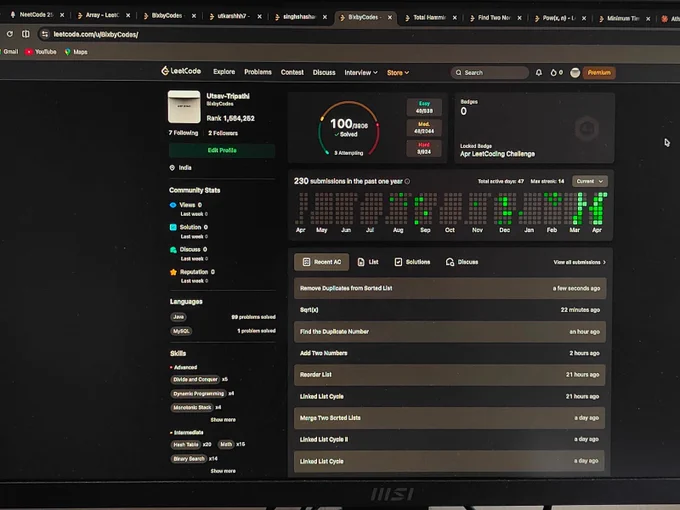Viewport: 680px width, 510px height.
Task: Click the Hash Table skill tag
Action: [186, 445]
